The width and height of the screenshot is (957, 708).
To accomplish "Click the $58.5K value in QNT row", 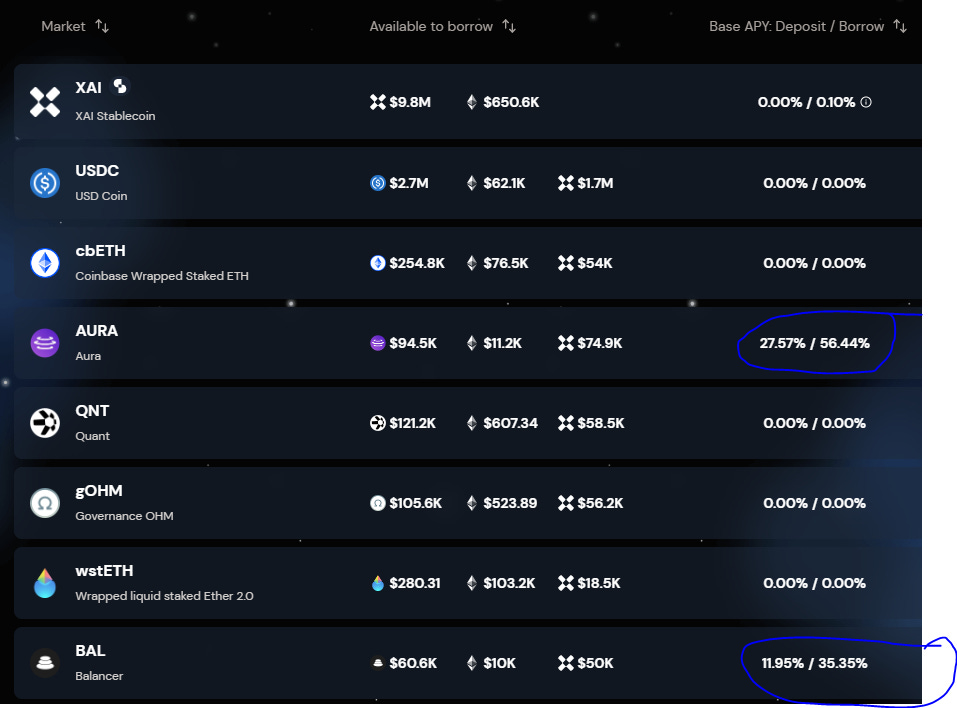I will pyautogui.click(x=601, y=423).
